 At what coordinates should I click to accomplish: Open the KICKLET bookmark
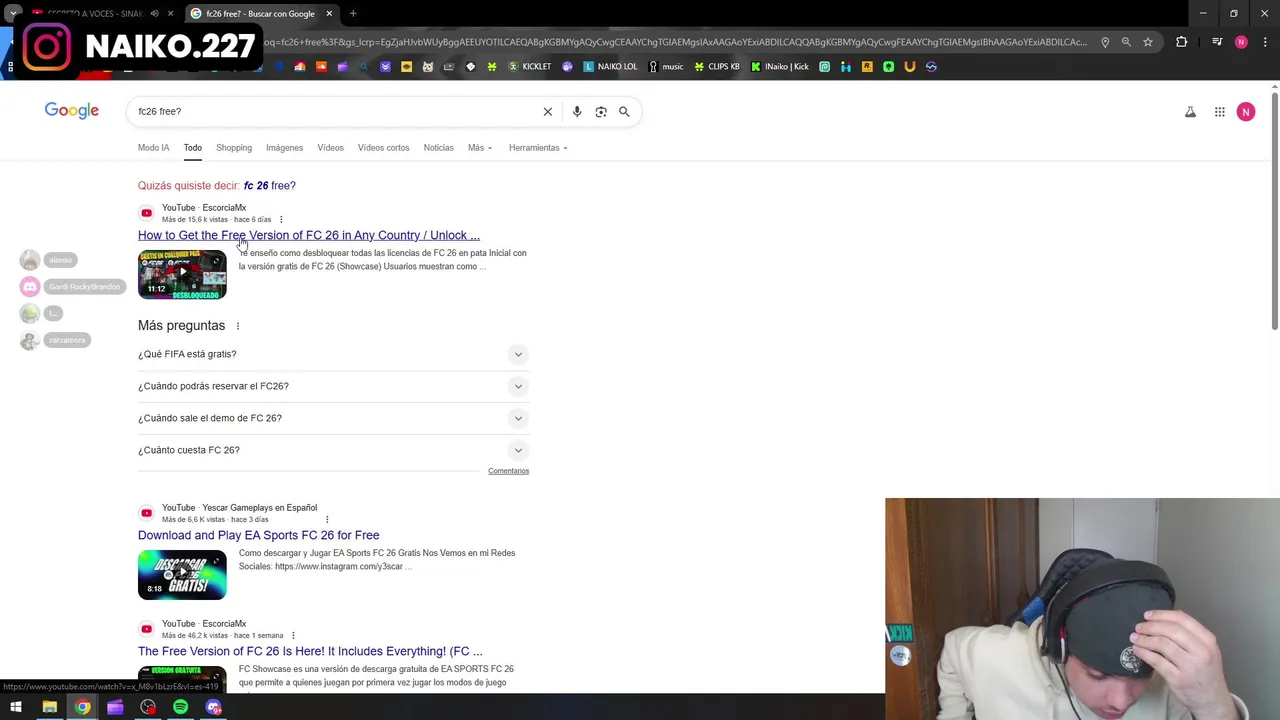tap(529, 67)
